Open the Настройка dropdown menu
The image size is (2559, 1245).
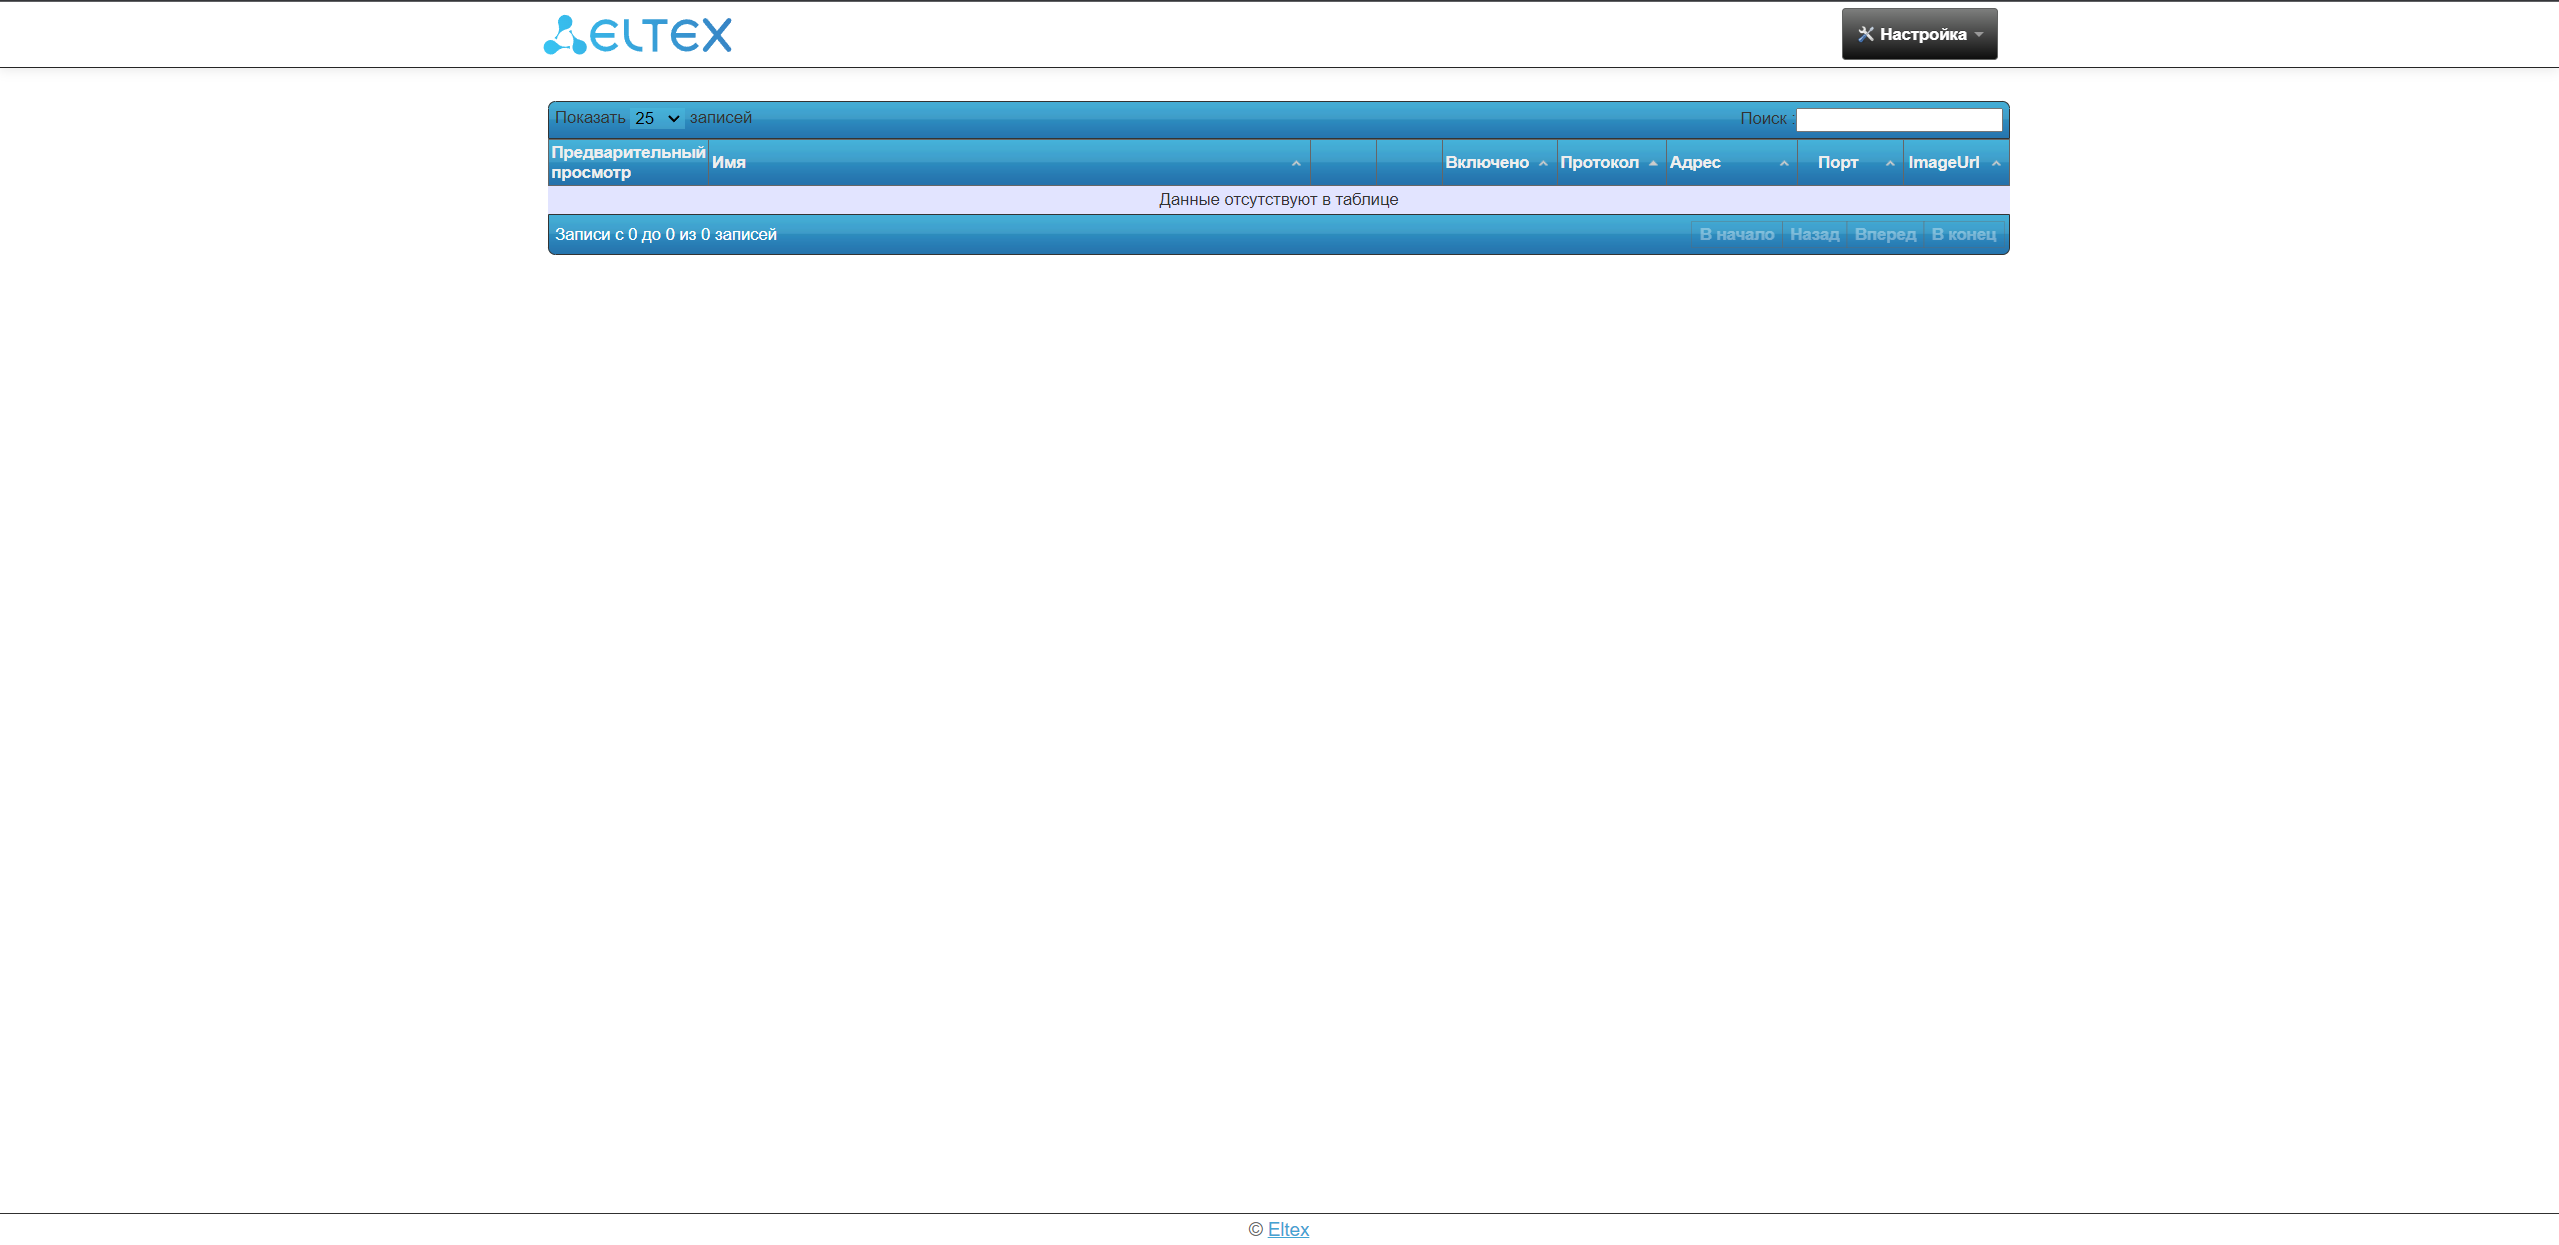click(x=1918, y=34)
